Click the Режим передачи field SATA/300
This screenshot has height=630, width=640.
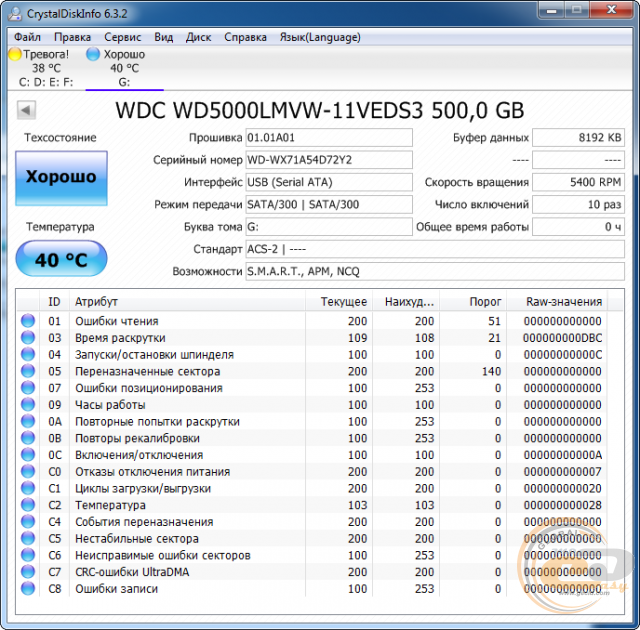pos(329,204)
